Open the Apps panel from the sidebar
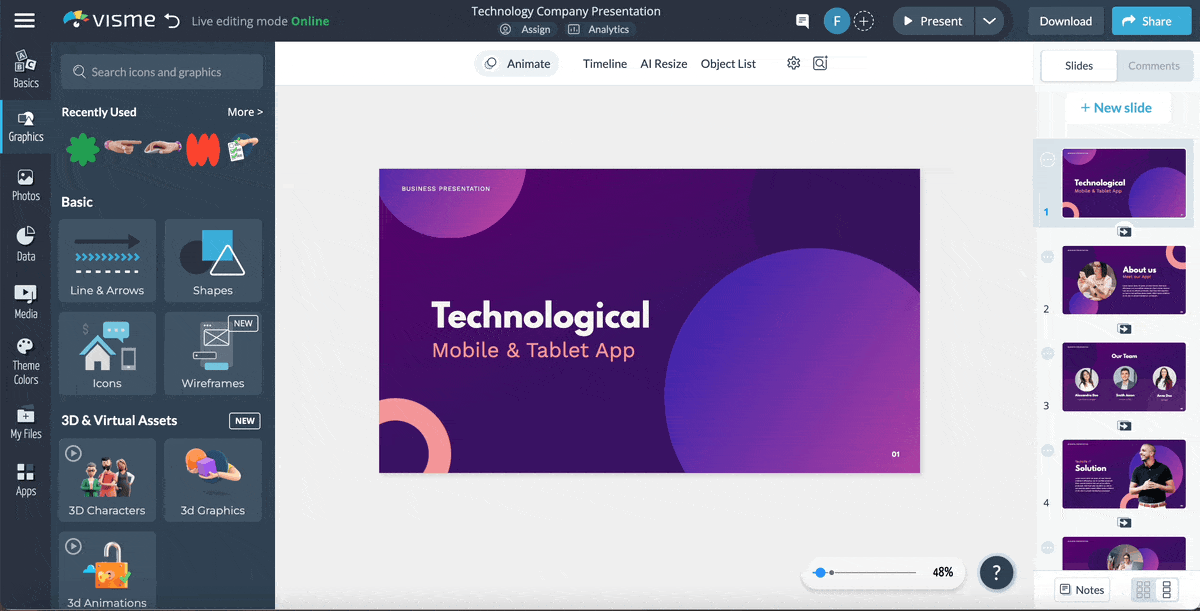Image resolution: width=1200 pixels, height=611 pixels. [25, 477]
